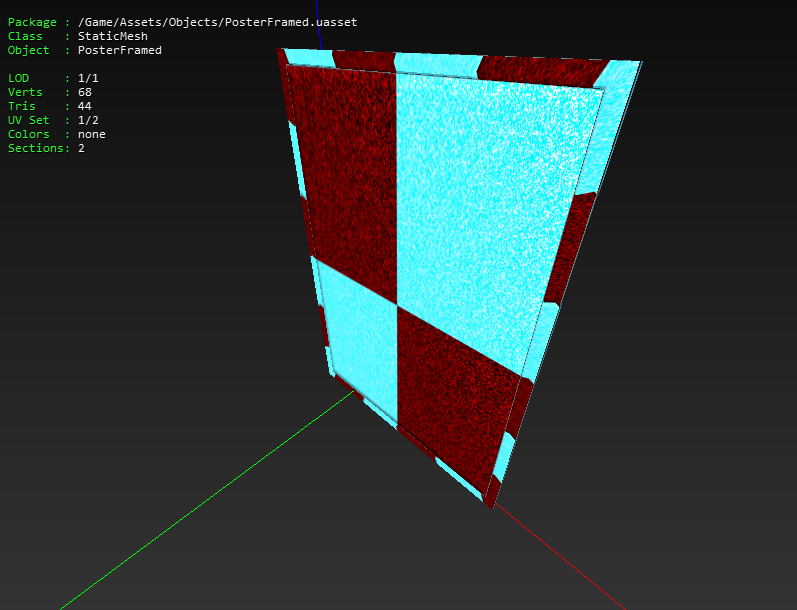
Task: Click the 'Object' label
Action: tap(28, 50)
